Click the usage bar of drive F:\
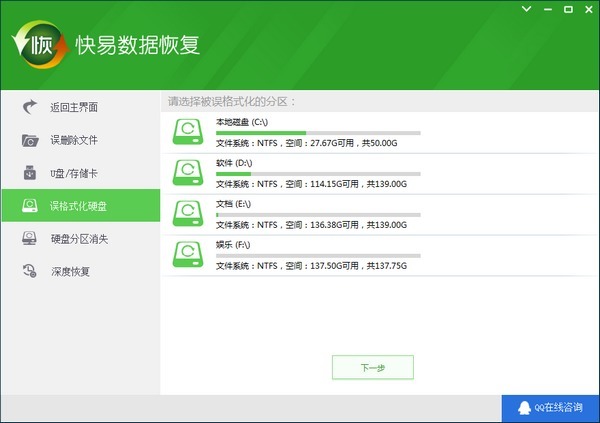This screenshot has width=600, height=423. tap(318, 256)
